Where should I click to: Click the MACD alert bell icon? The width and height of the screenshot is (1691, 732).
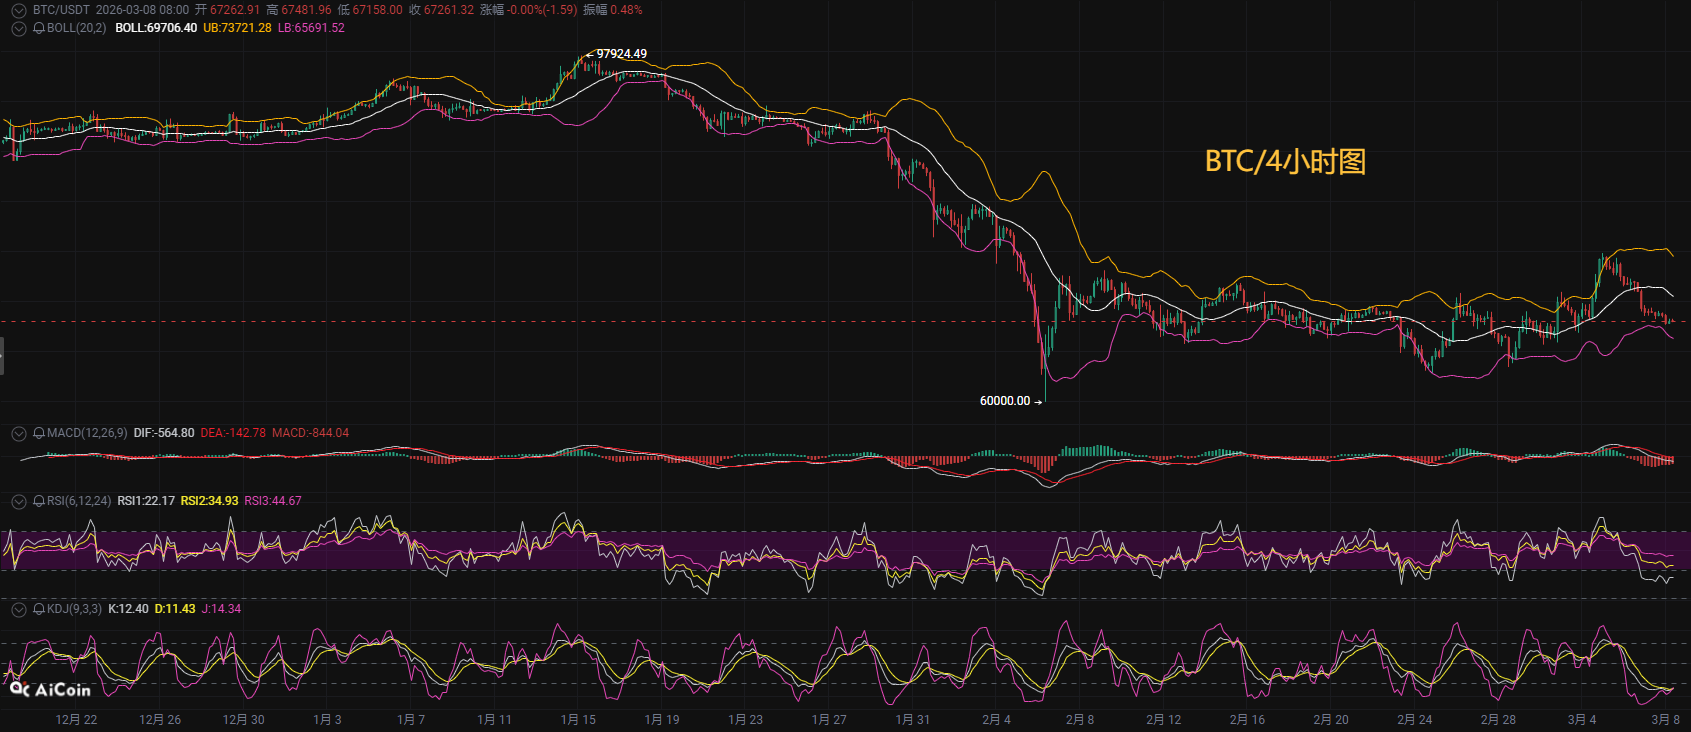pos(39,433)
